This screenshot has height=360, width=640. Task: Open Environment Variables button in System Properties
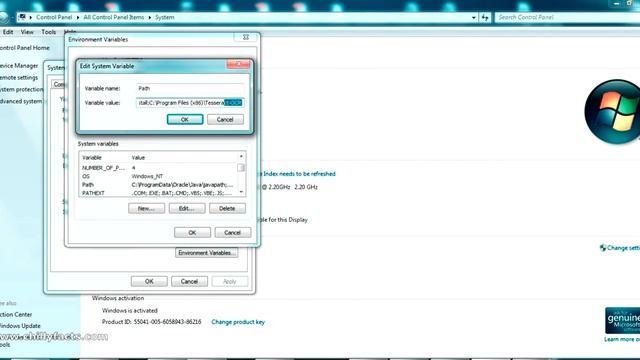tap(207, 253)
